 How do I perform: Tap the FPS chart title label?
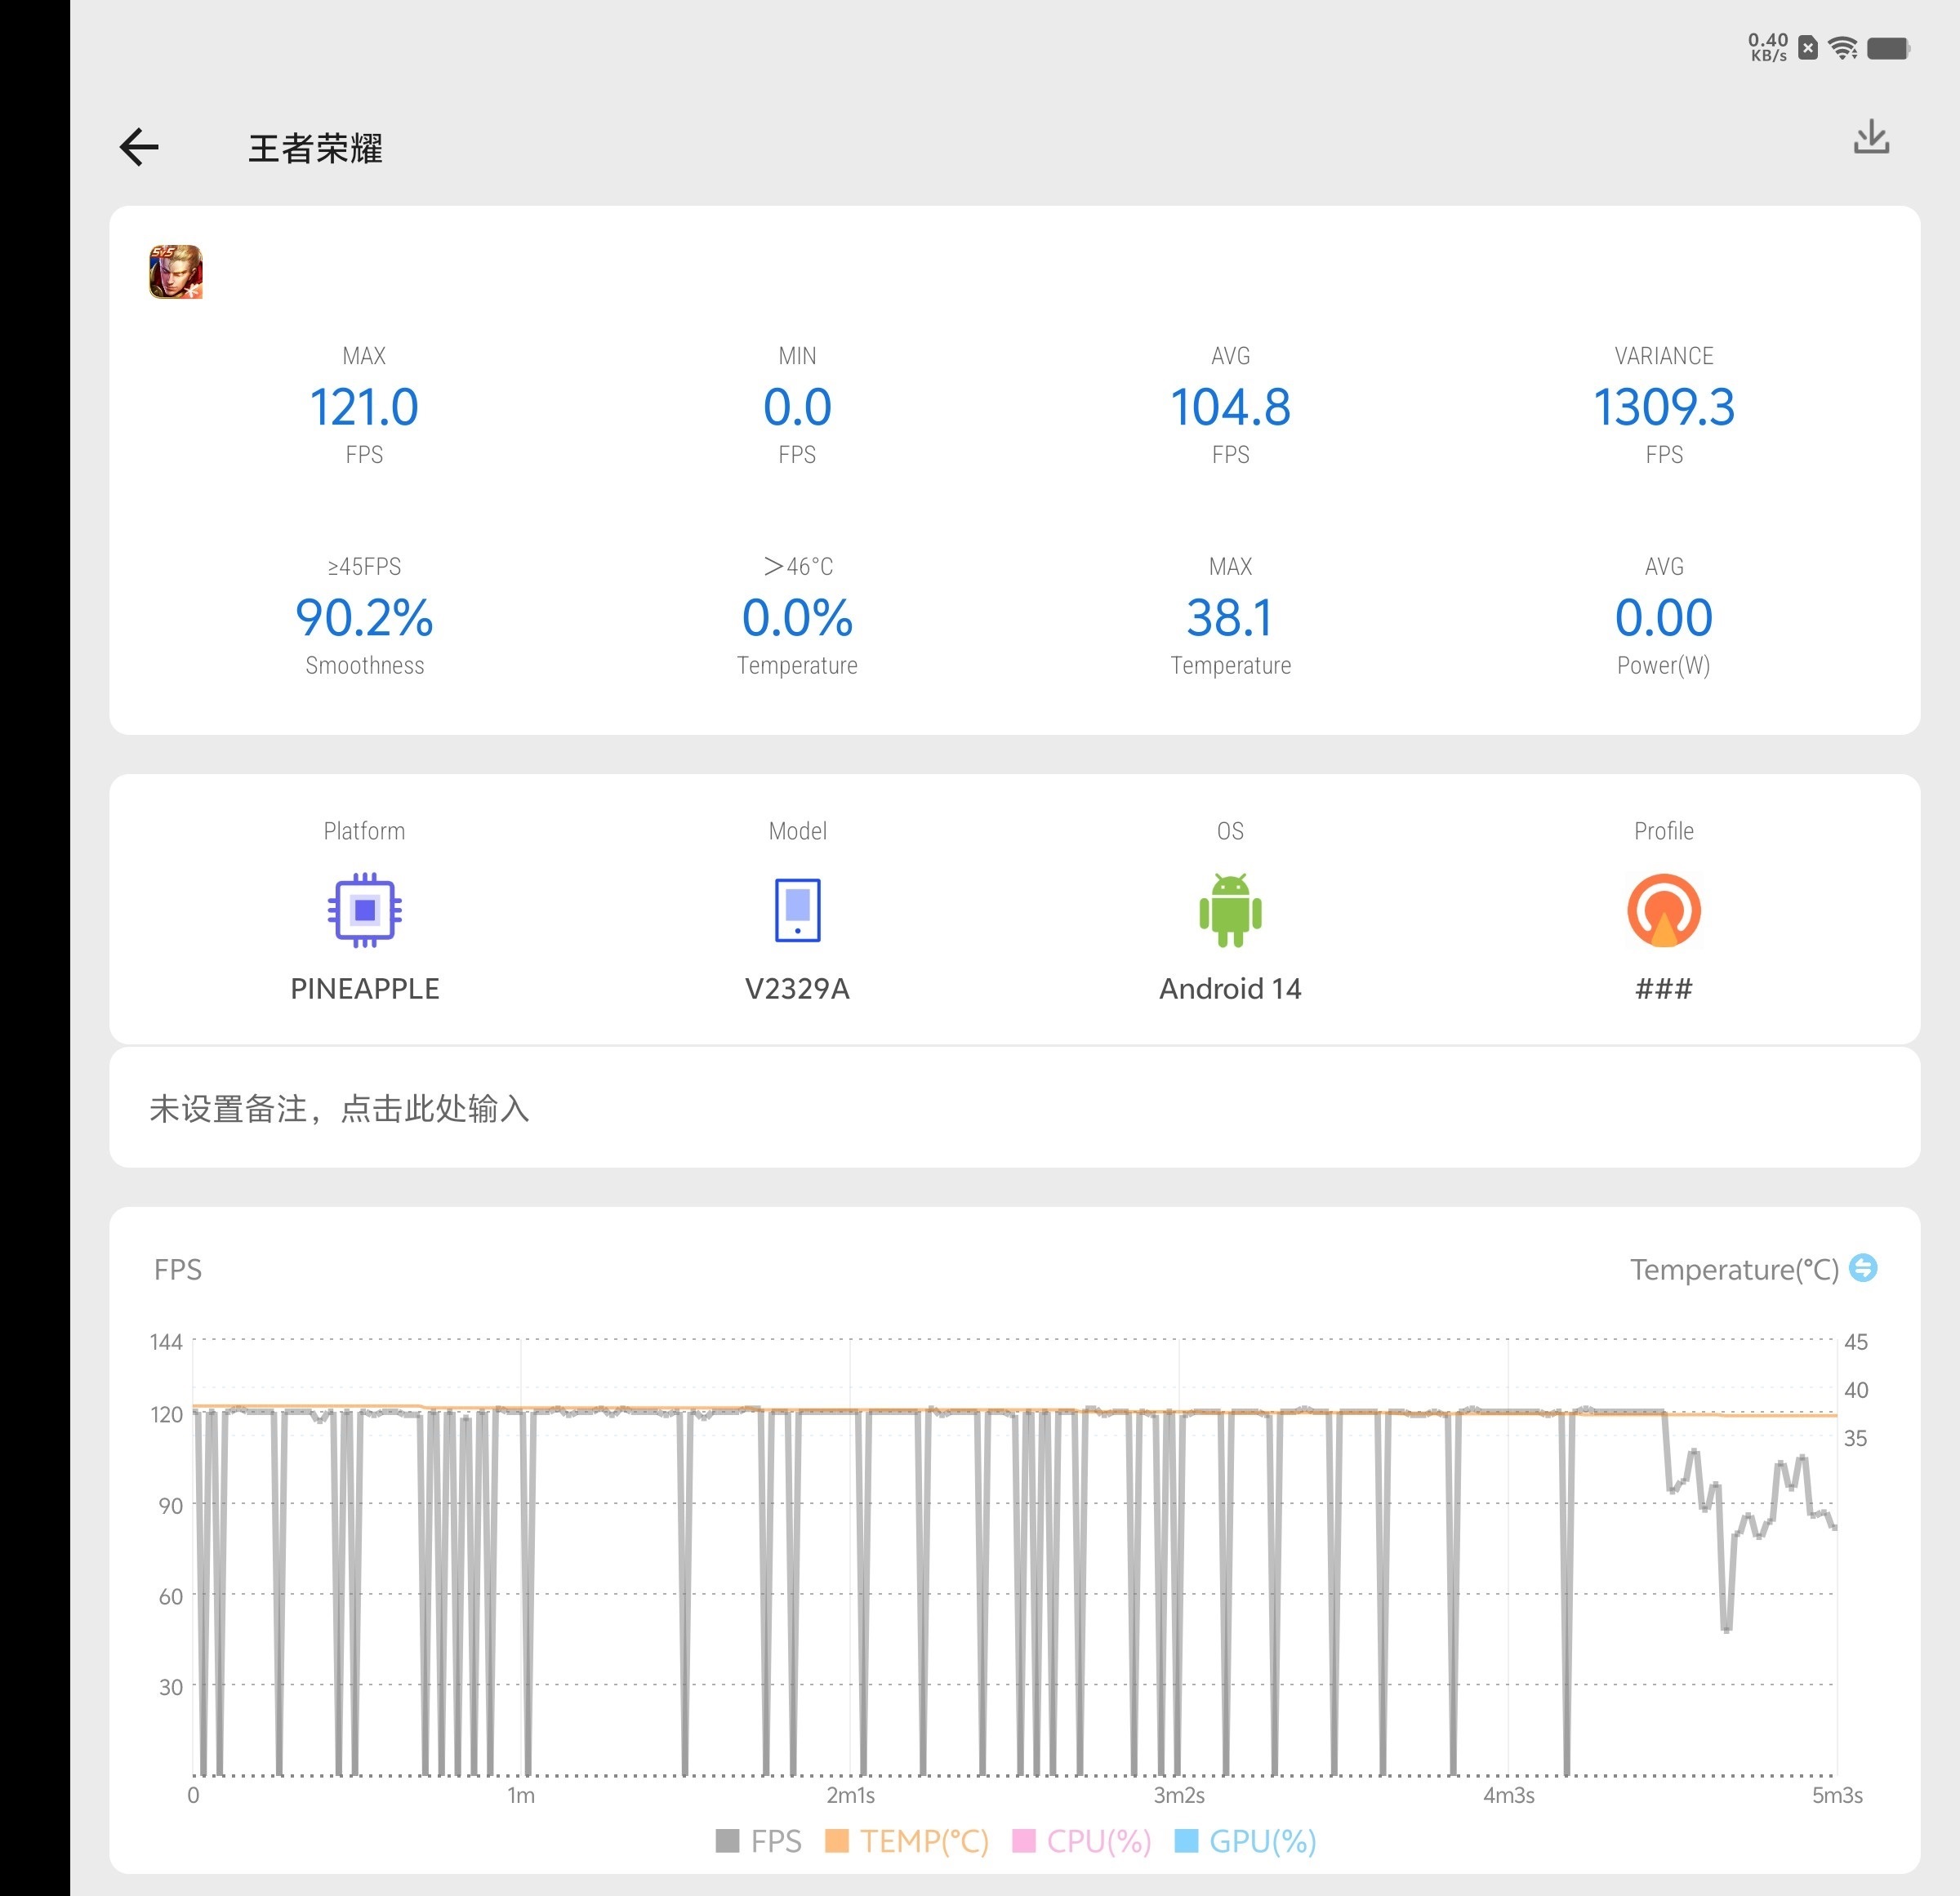coord(178,1269)
